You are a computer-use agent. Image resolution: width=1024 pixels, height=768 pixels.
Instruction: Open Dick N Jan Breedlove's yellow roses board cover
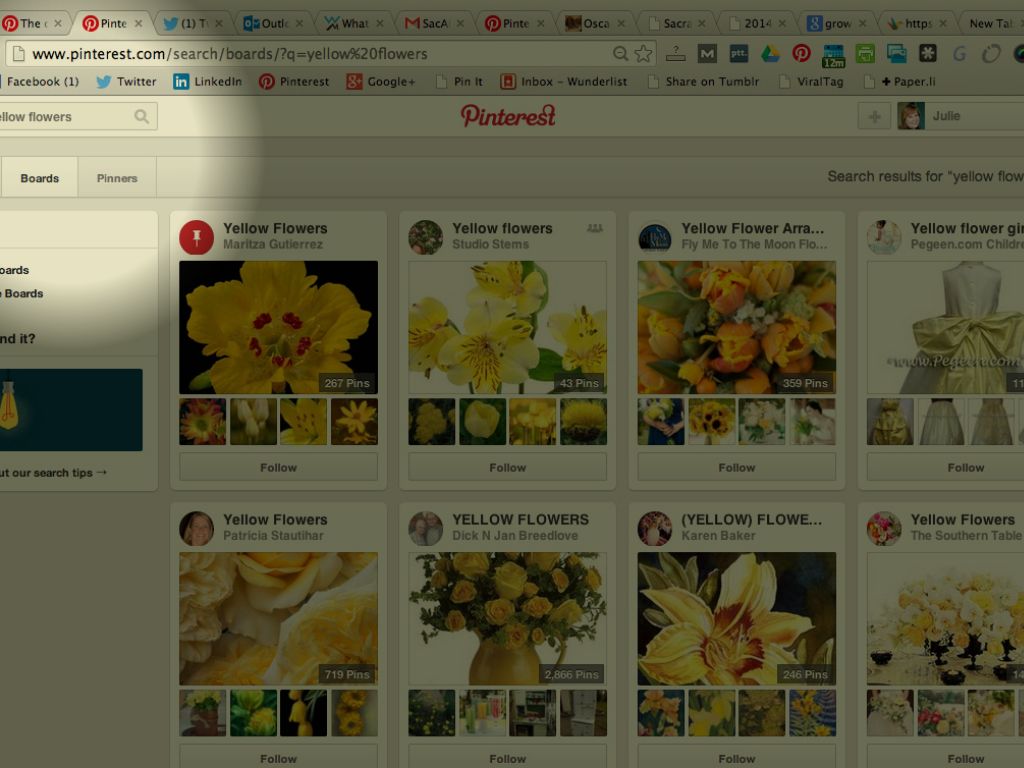click(507, 618)
